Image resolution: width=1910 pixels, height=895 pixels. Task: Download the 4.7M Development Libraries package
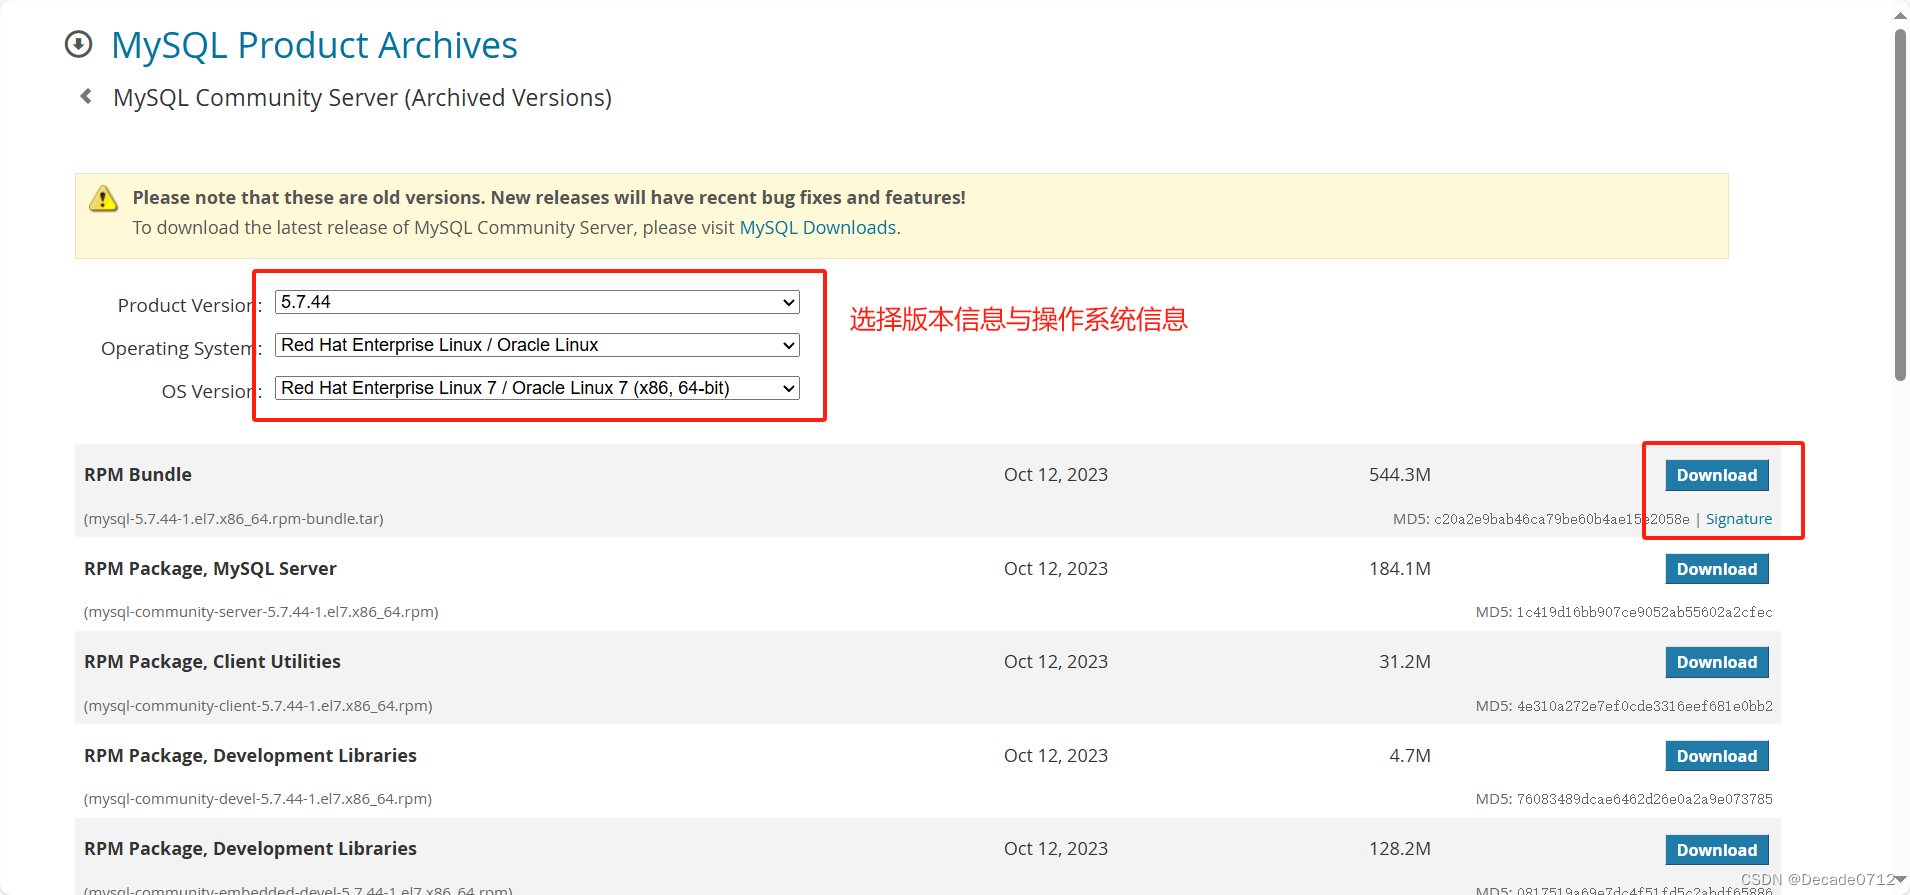pos(1717,756)
